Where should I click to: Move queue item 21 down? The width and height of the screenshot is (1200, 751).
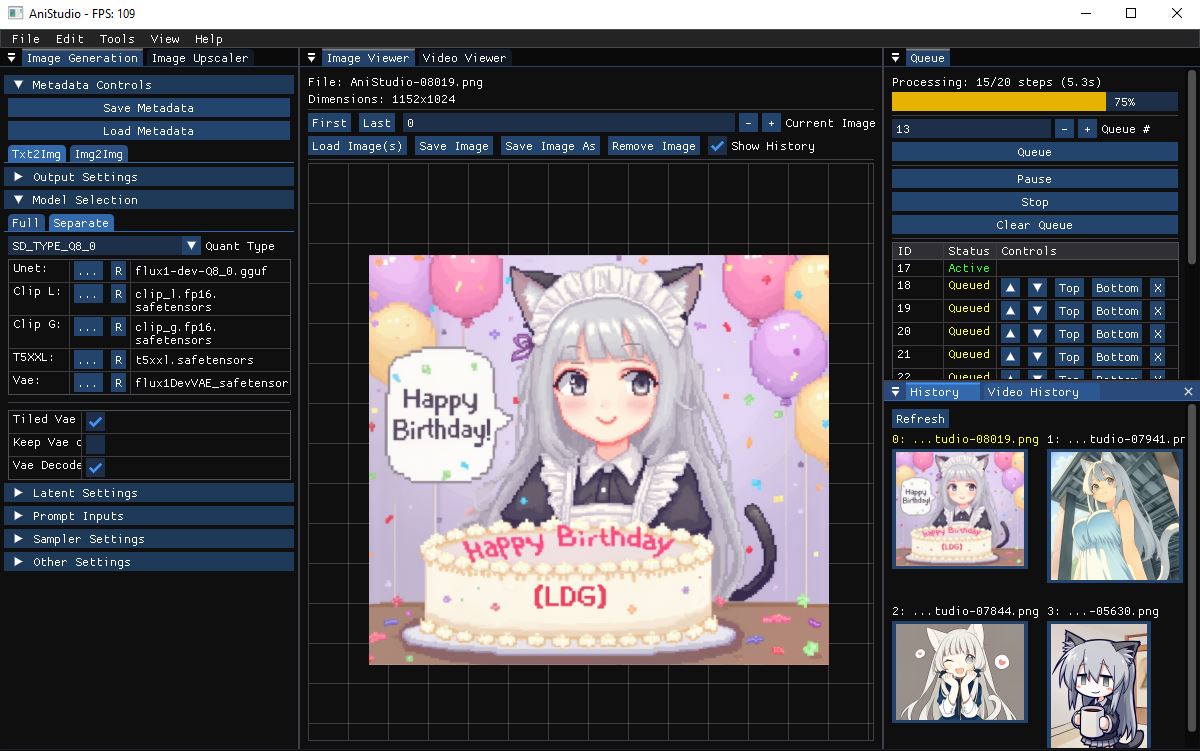tap(1037, 357)
